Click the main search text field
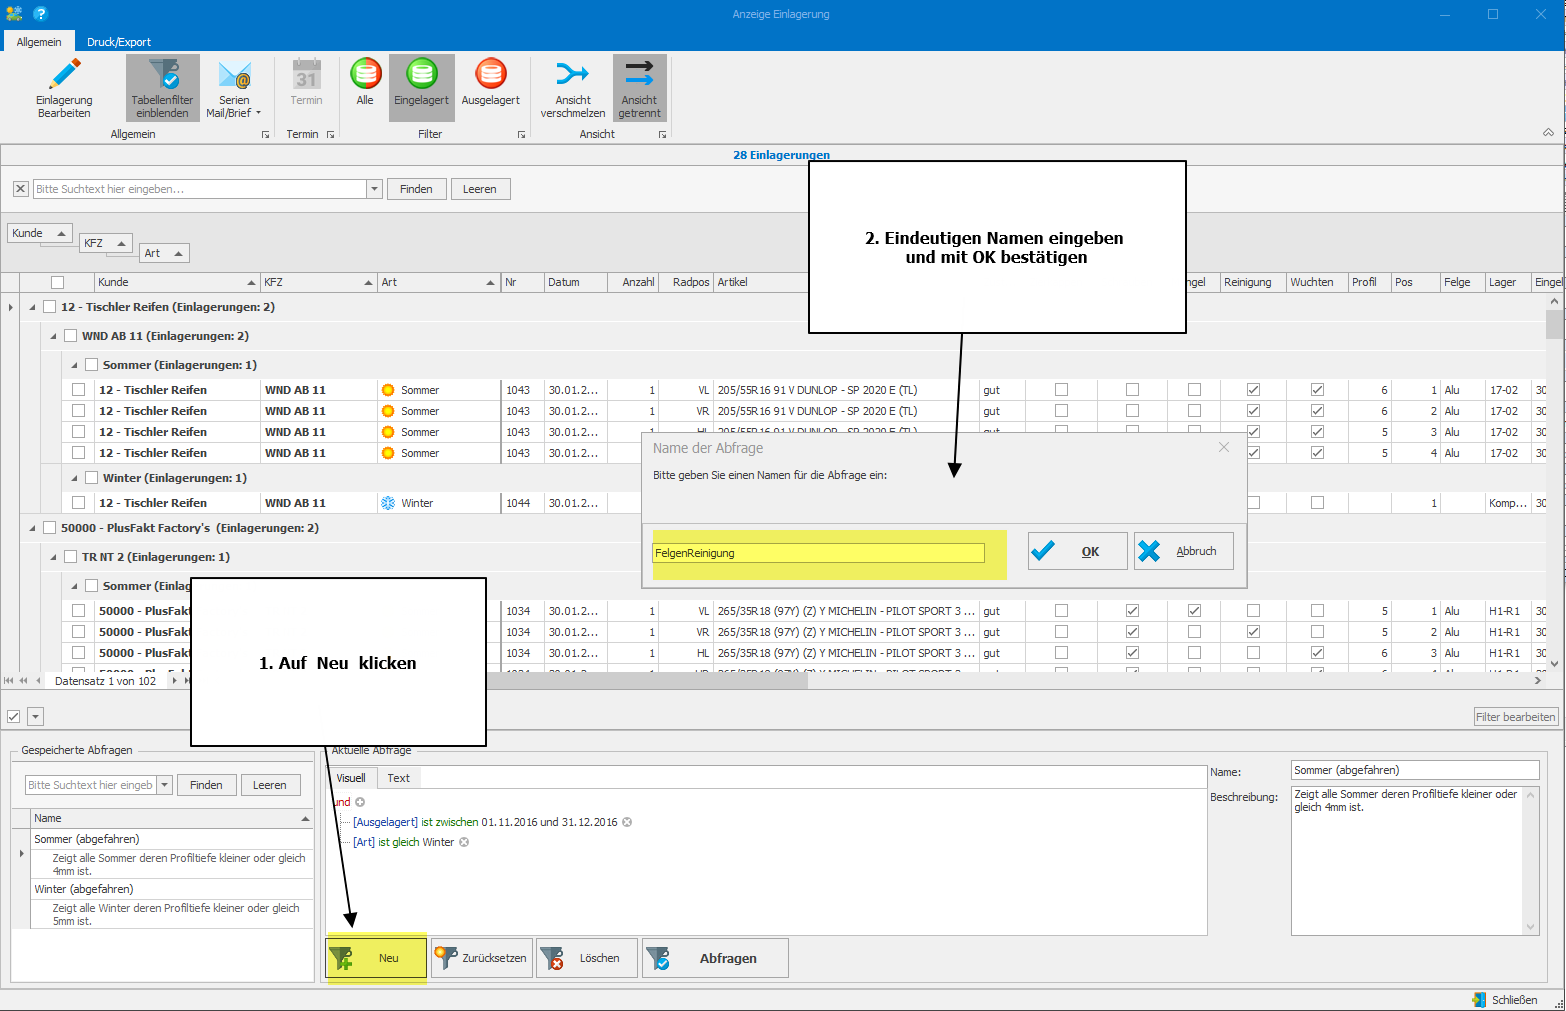The image size is (1566, 1011). click(200, 189)
